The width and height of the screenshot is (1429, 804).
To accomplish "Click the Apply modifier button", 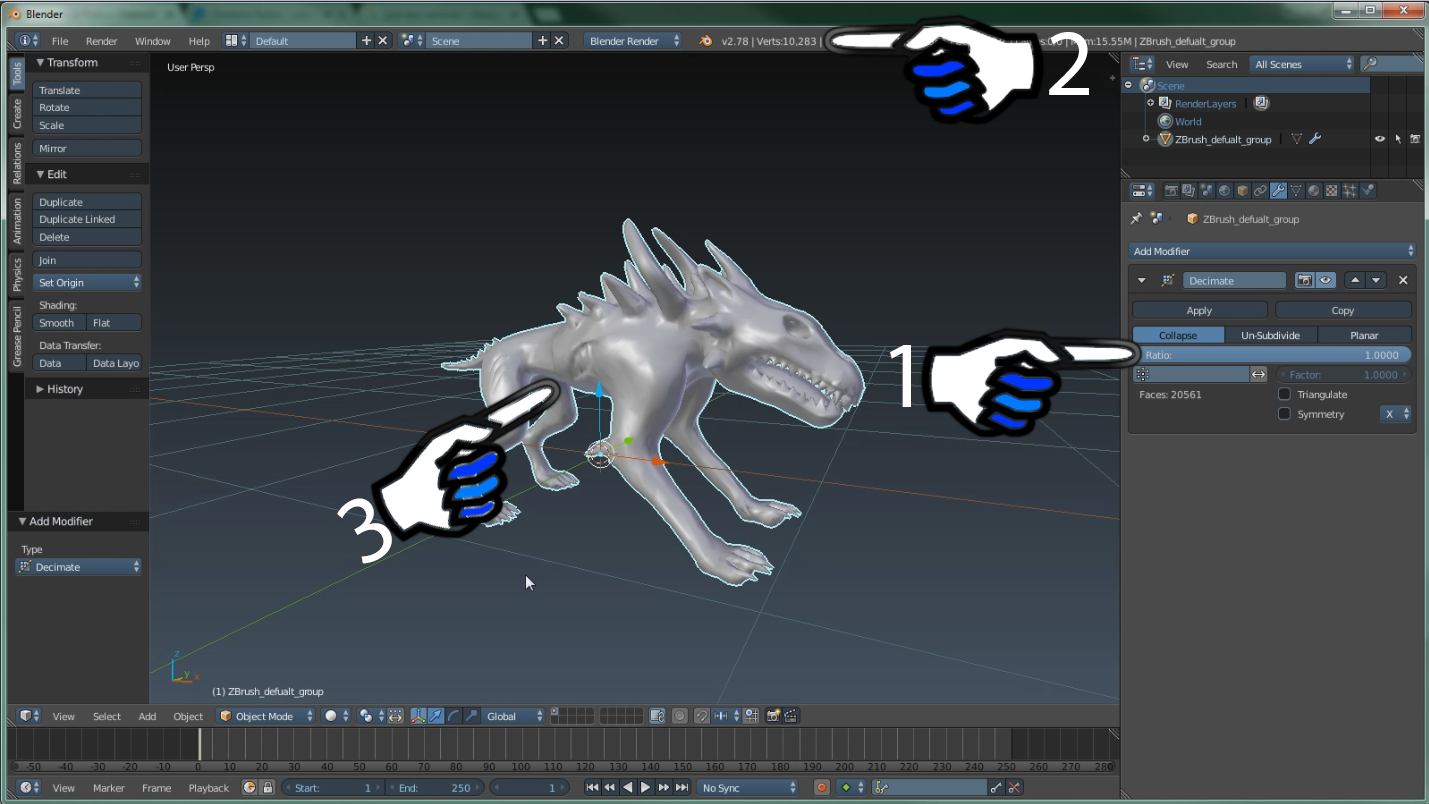I will (1199, 310).
